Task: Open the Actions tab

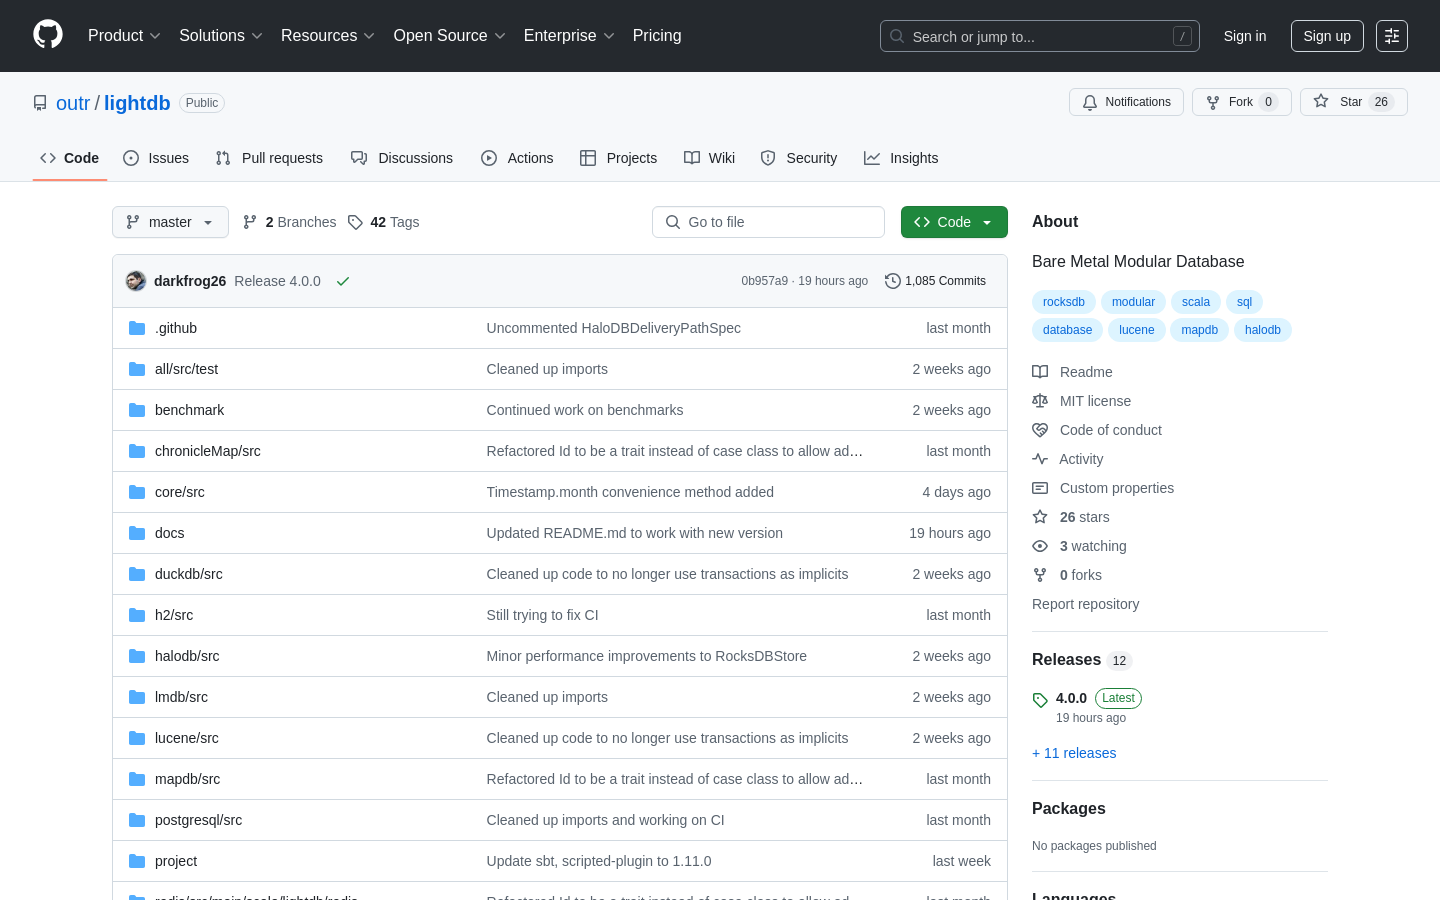Action: [x=517, y=158]
